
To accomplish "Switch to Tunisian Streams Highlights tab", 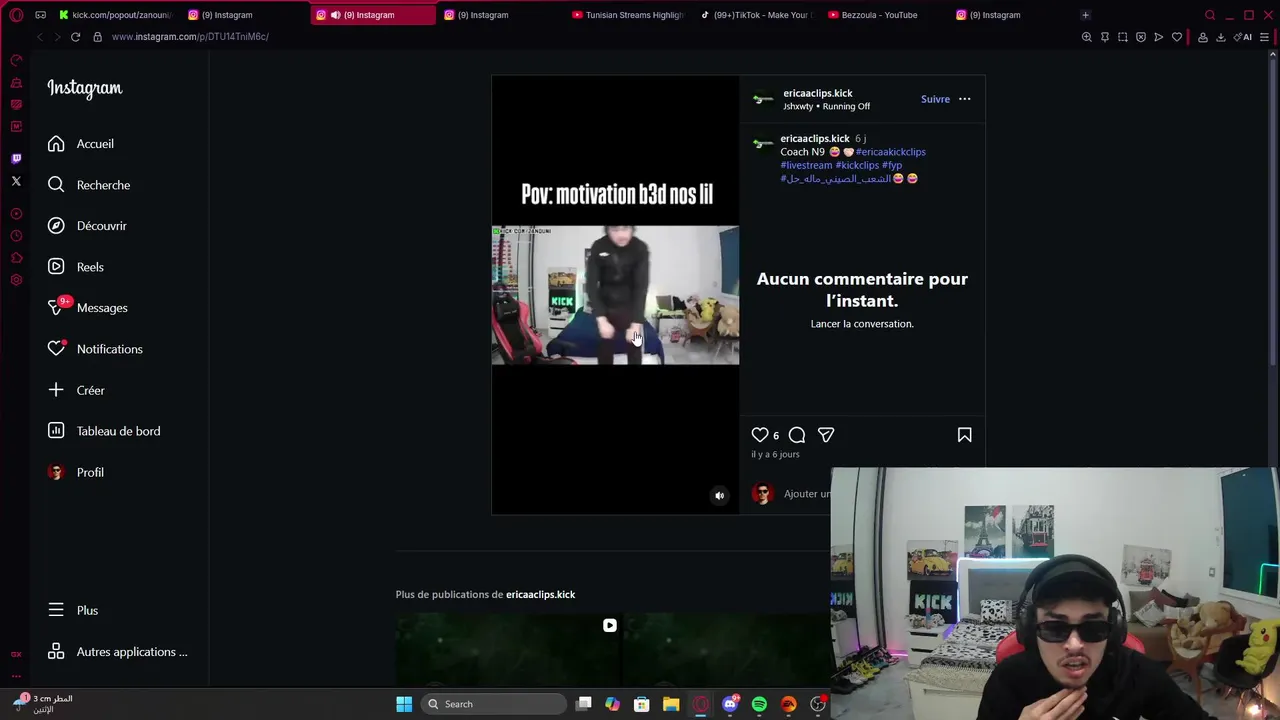I will (x=630, y=15).
